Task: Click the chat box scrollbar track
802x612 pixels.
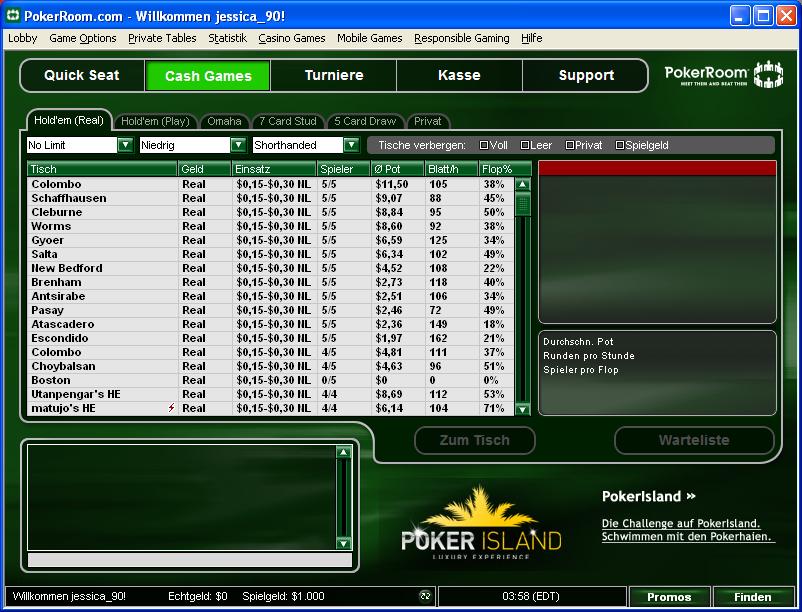Action: [x=343, y=498]
